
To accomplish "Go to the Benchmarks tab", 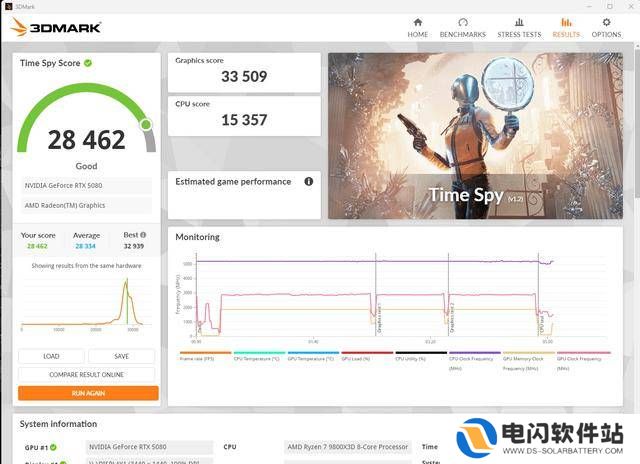I will 462,28.
